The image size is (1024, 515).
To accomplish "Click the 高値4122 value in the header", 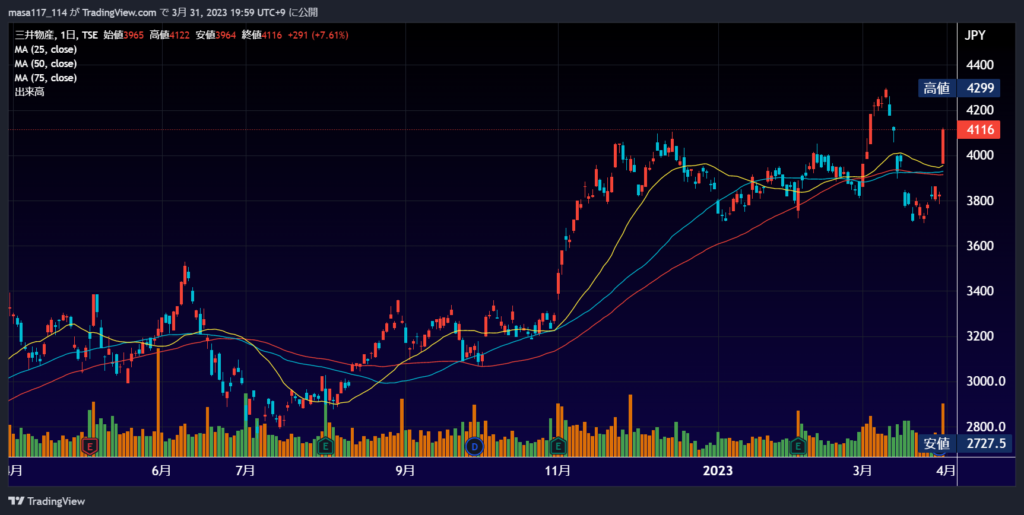I will [170, 35].
